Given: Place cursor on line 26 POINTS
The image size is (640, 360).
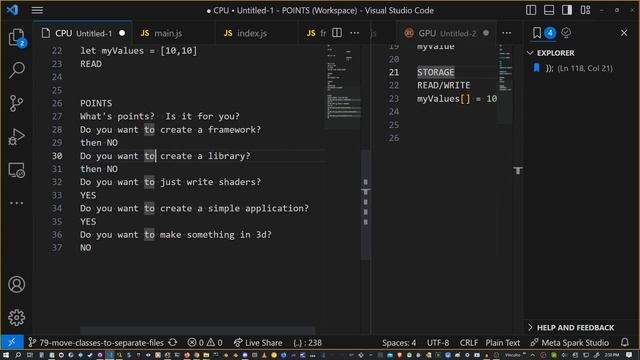Looking at the screenshot, I should tap(96, 103).
